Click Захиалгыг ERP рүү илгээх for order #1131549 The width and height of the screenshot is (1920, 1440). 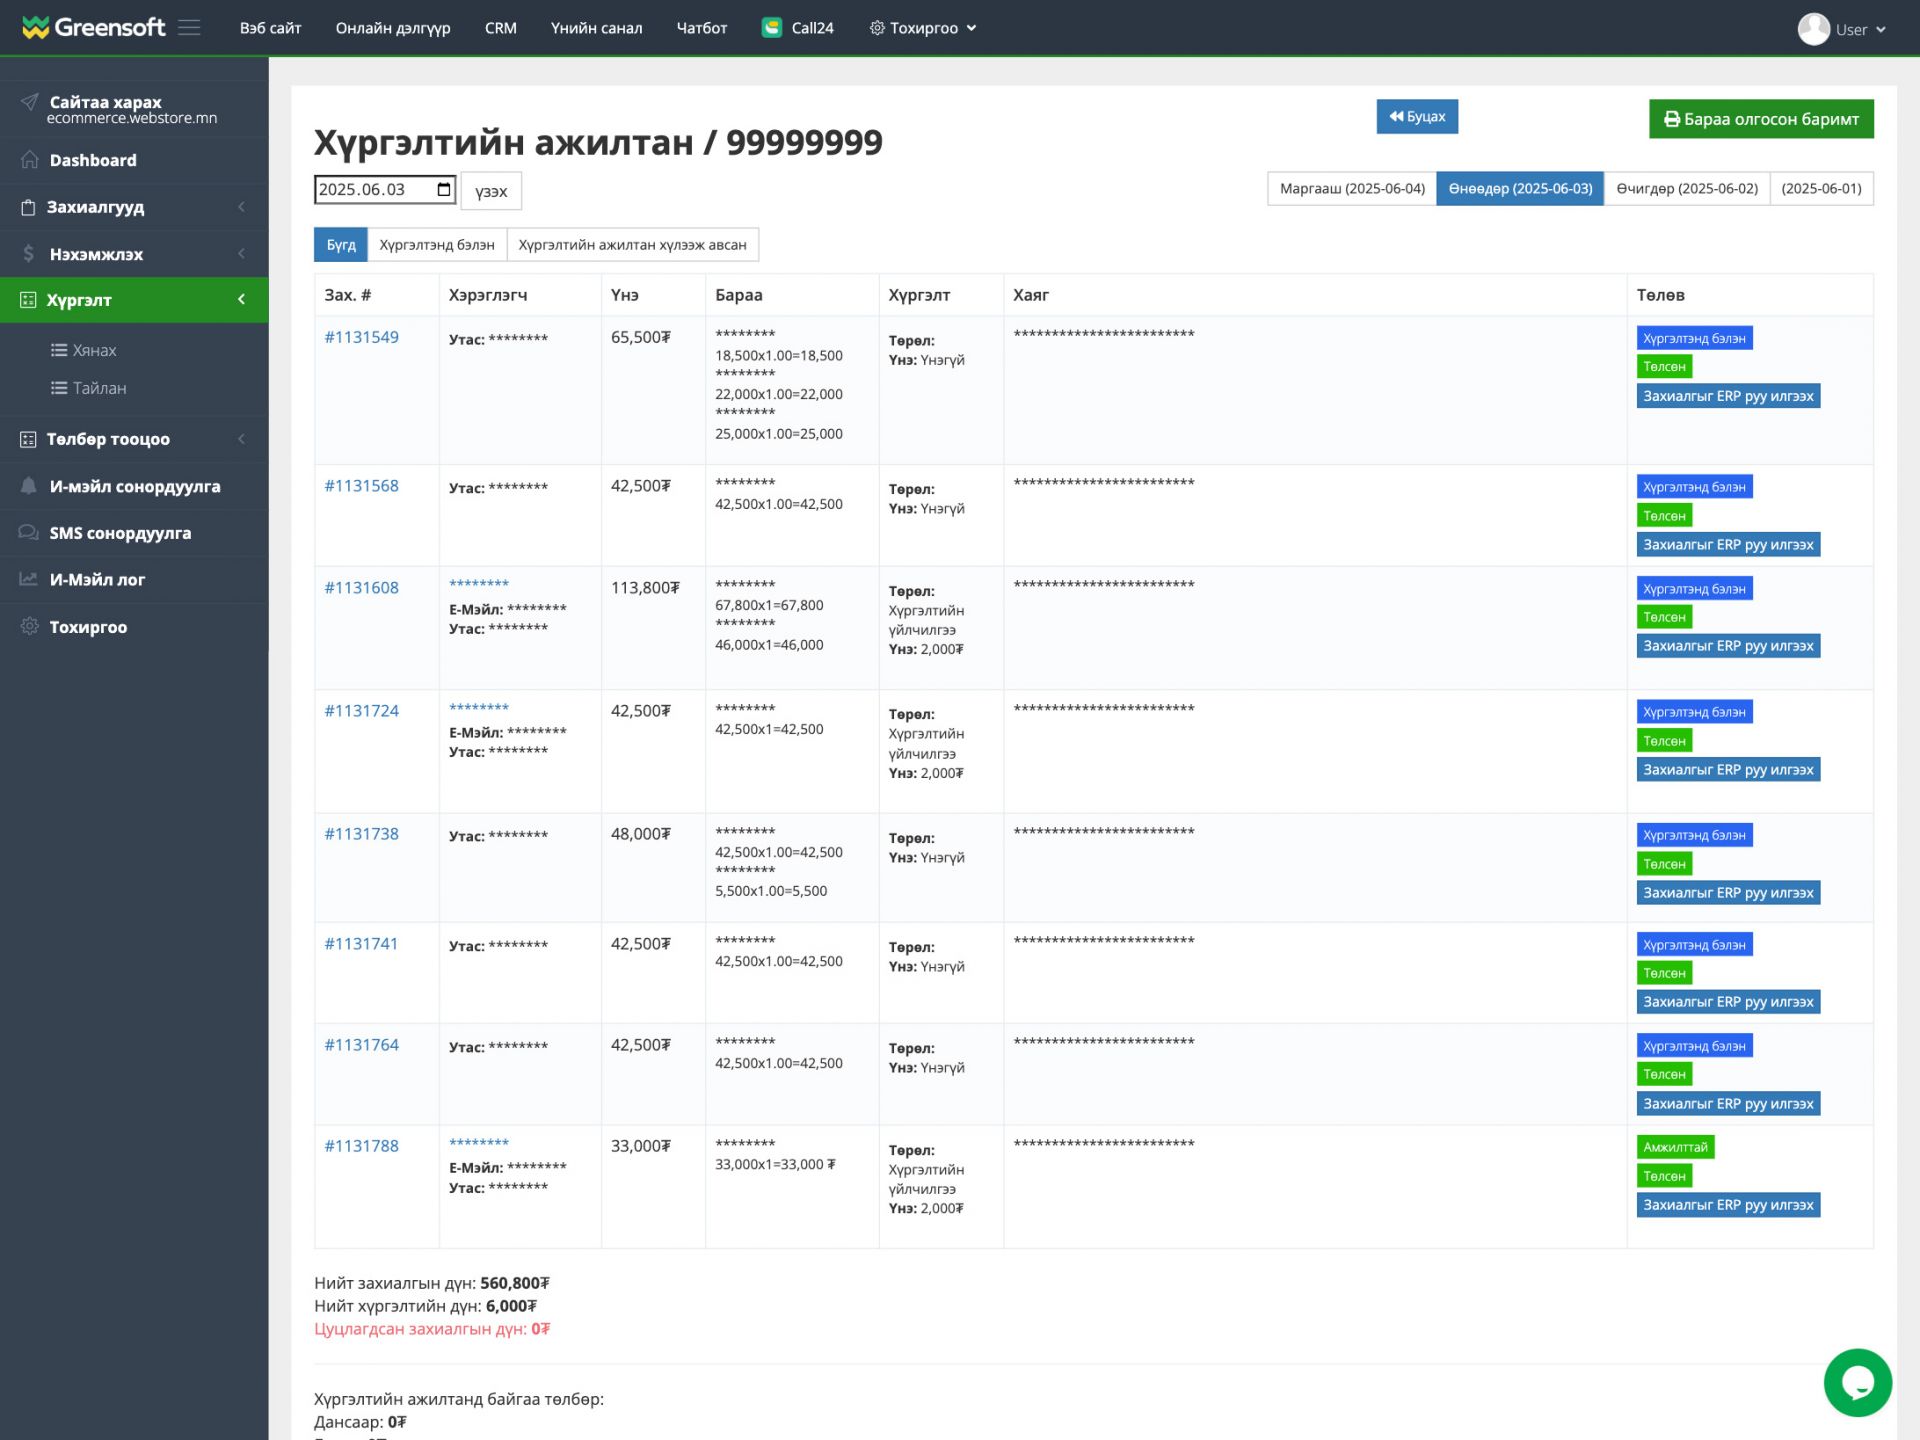pyautogui.click(x=1728, y=396)
